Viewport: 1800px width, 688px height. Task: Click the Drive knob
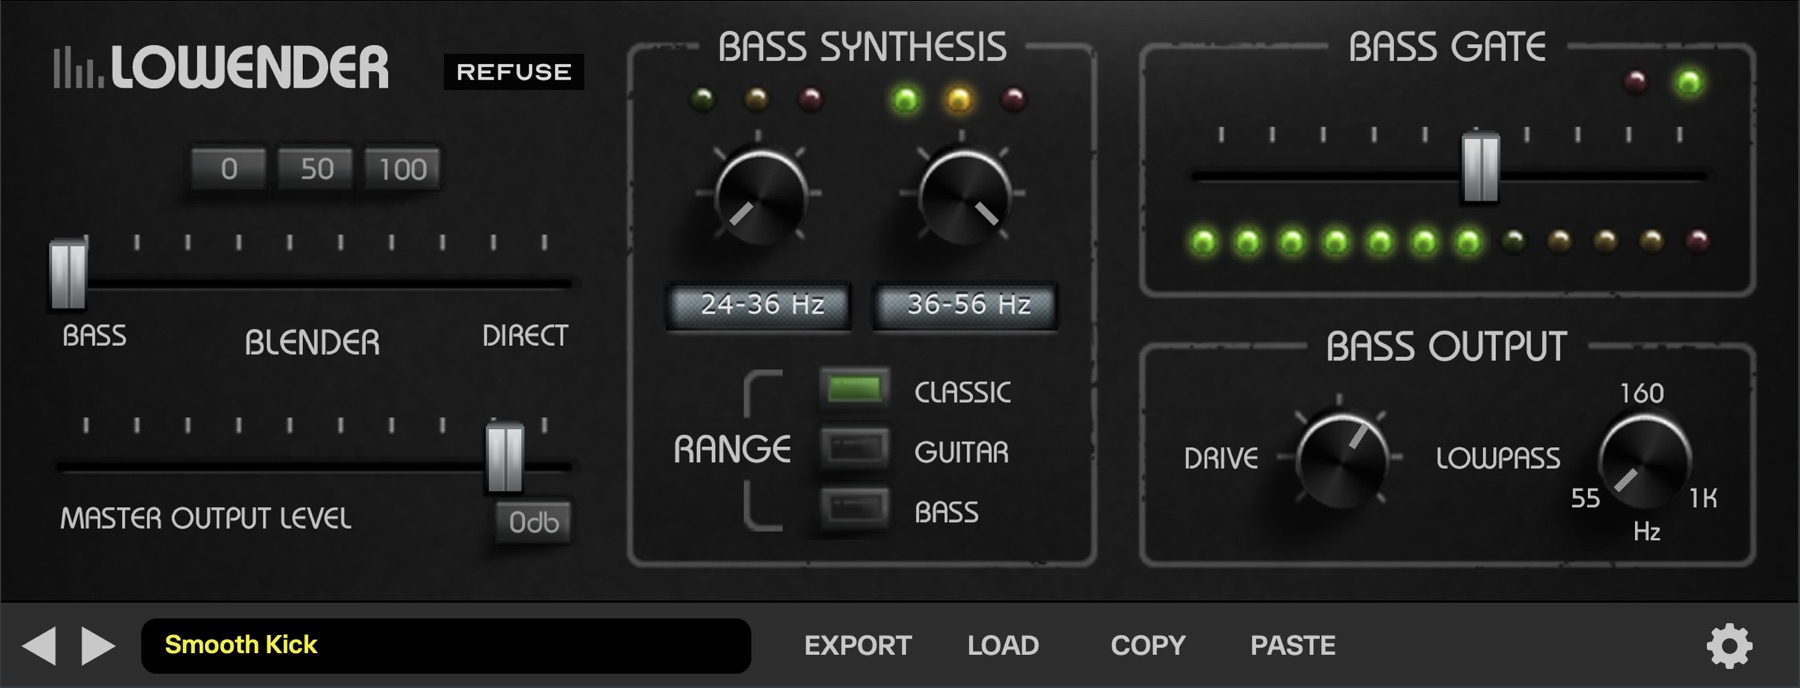point(1341,457)
